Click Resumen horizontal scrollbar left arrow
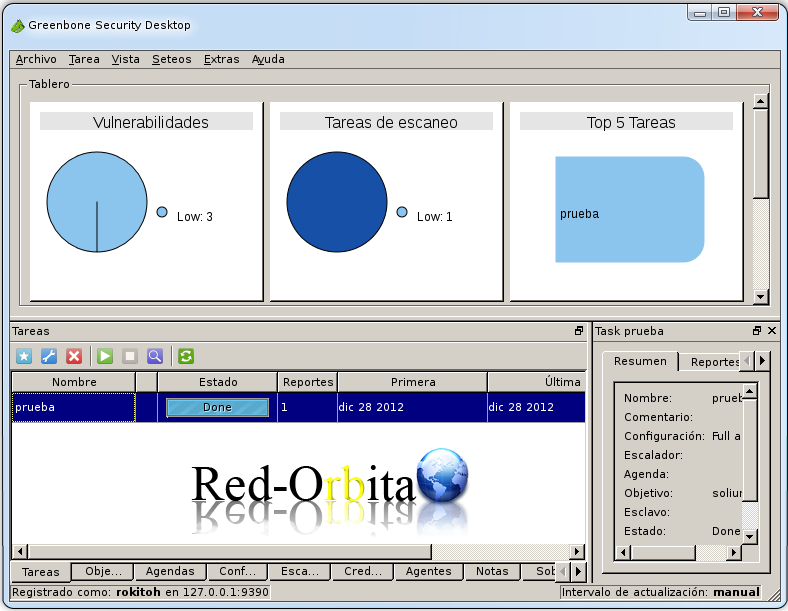 (x=623, y=553)
